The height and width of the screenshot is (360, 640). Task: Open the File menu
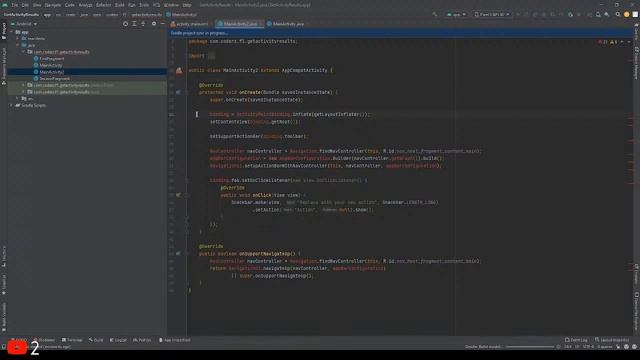point(15,5)
